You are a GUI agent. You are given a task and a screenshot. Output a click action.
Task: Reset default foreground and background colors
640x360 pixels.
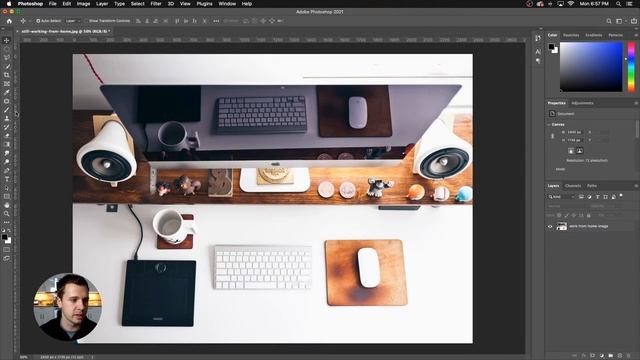(3, 231)
